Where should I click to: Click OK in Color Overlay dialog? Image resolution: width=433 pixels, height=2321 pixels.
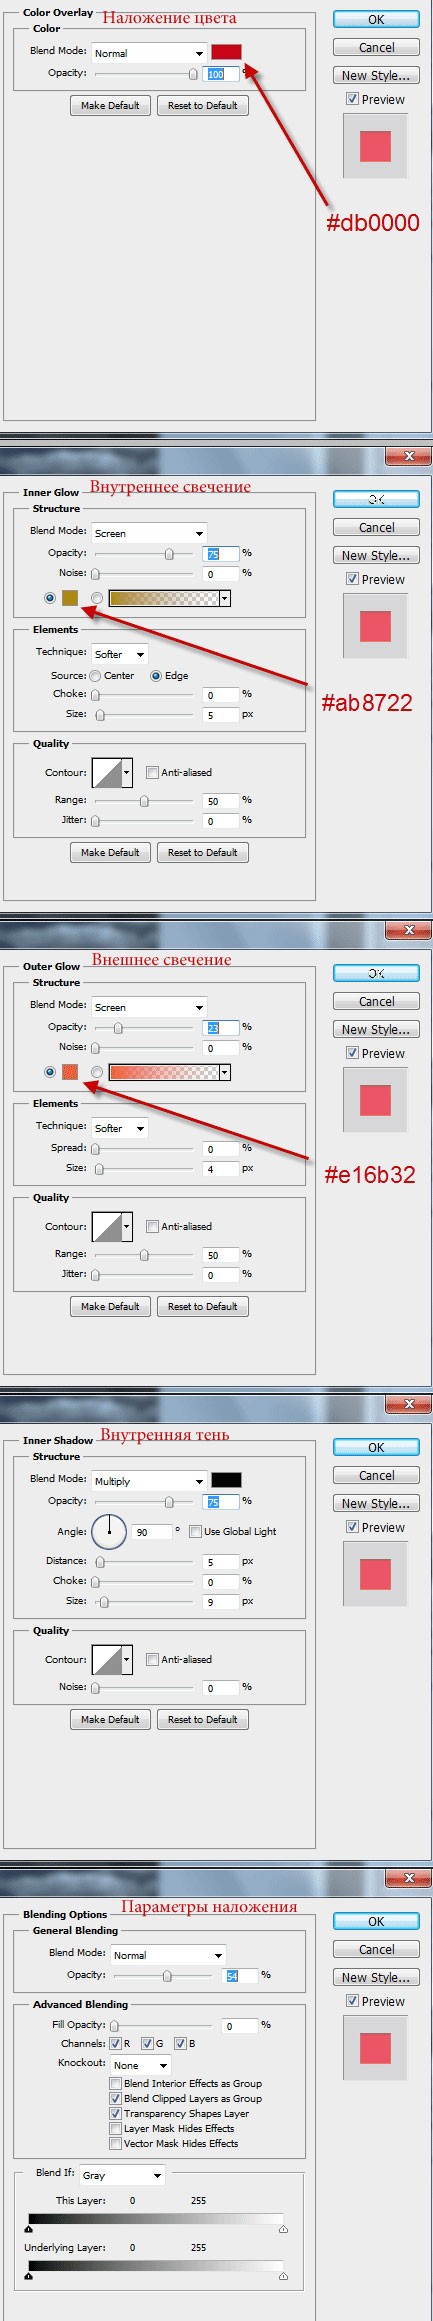point(376,19)
